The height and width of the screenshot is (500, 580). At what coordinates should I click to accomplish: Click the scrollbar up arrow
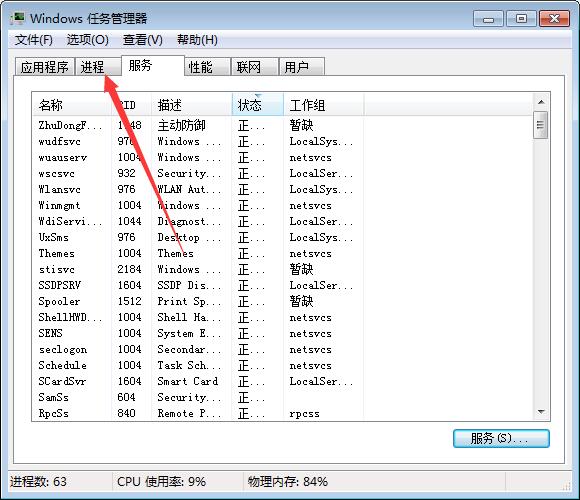[x=541, y=102]
